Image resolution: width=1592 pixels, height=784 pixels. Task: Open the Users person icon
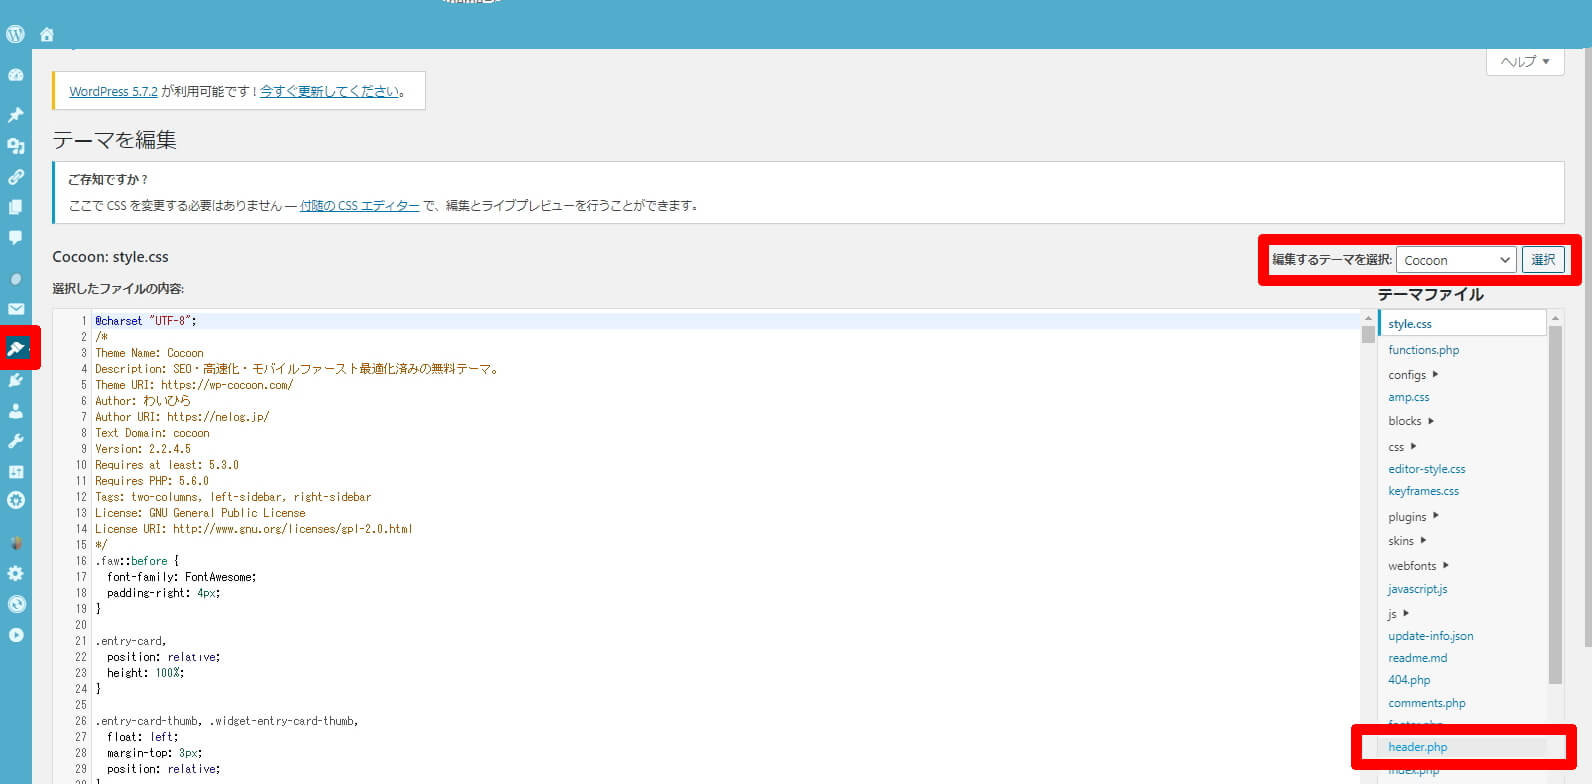[16, 411]
